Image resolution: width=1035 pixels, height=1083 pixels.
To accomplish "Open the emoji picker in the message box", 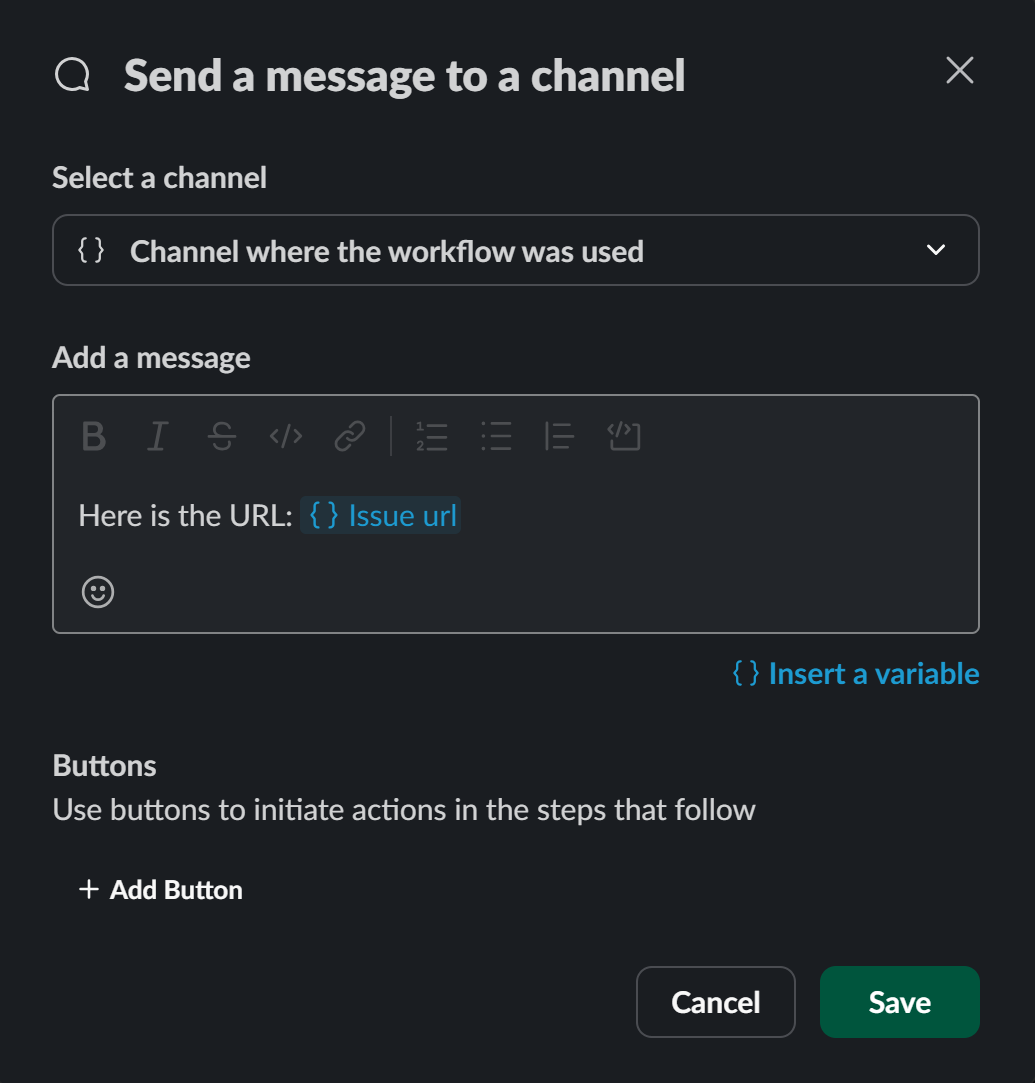I will (97, 592).
